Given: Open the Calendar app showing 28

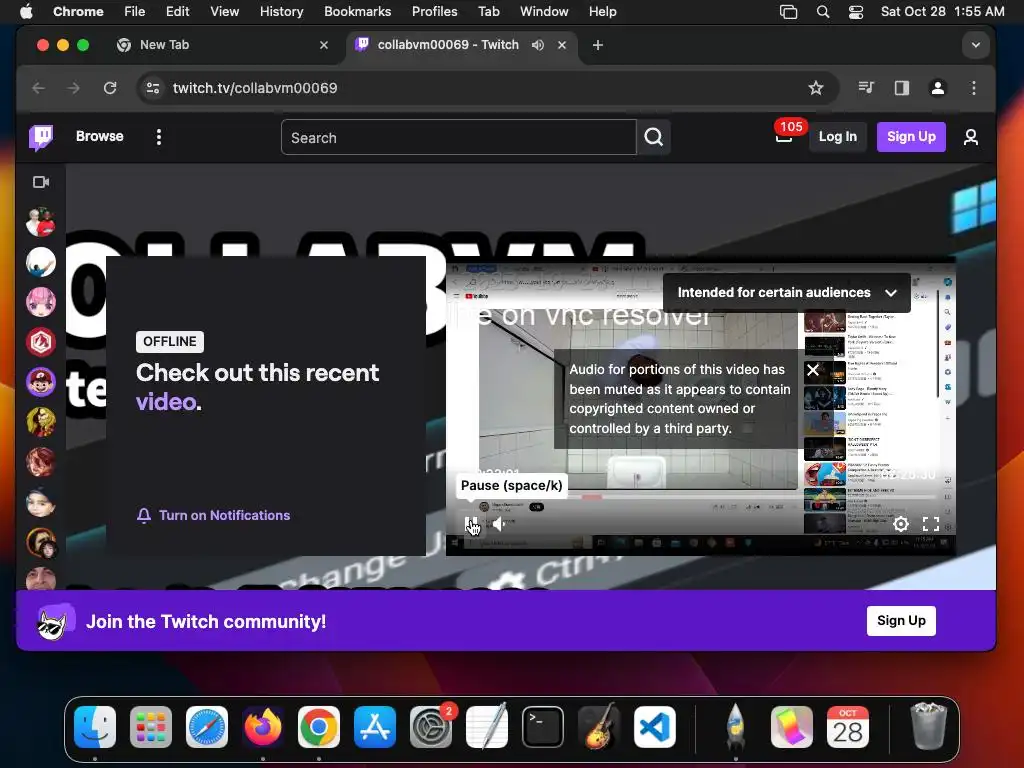Looking at the screenshot, I should pyautogui.click(x=848, y=727).
